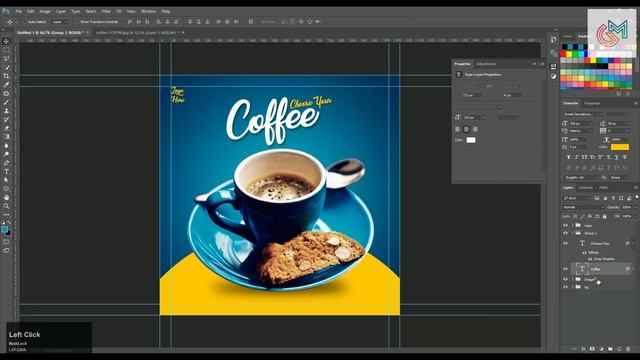
Task: Click the center text alignment icon in Properties
Action: click(466, 129)
